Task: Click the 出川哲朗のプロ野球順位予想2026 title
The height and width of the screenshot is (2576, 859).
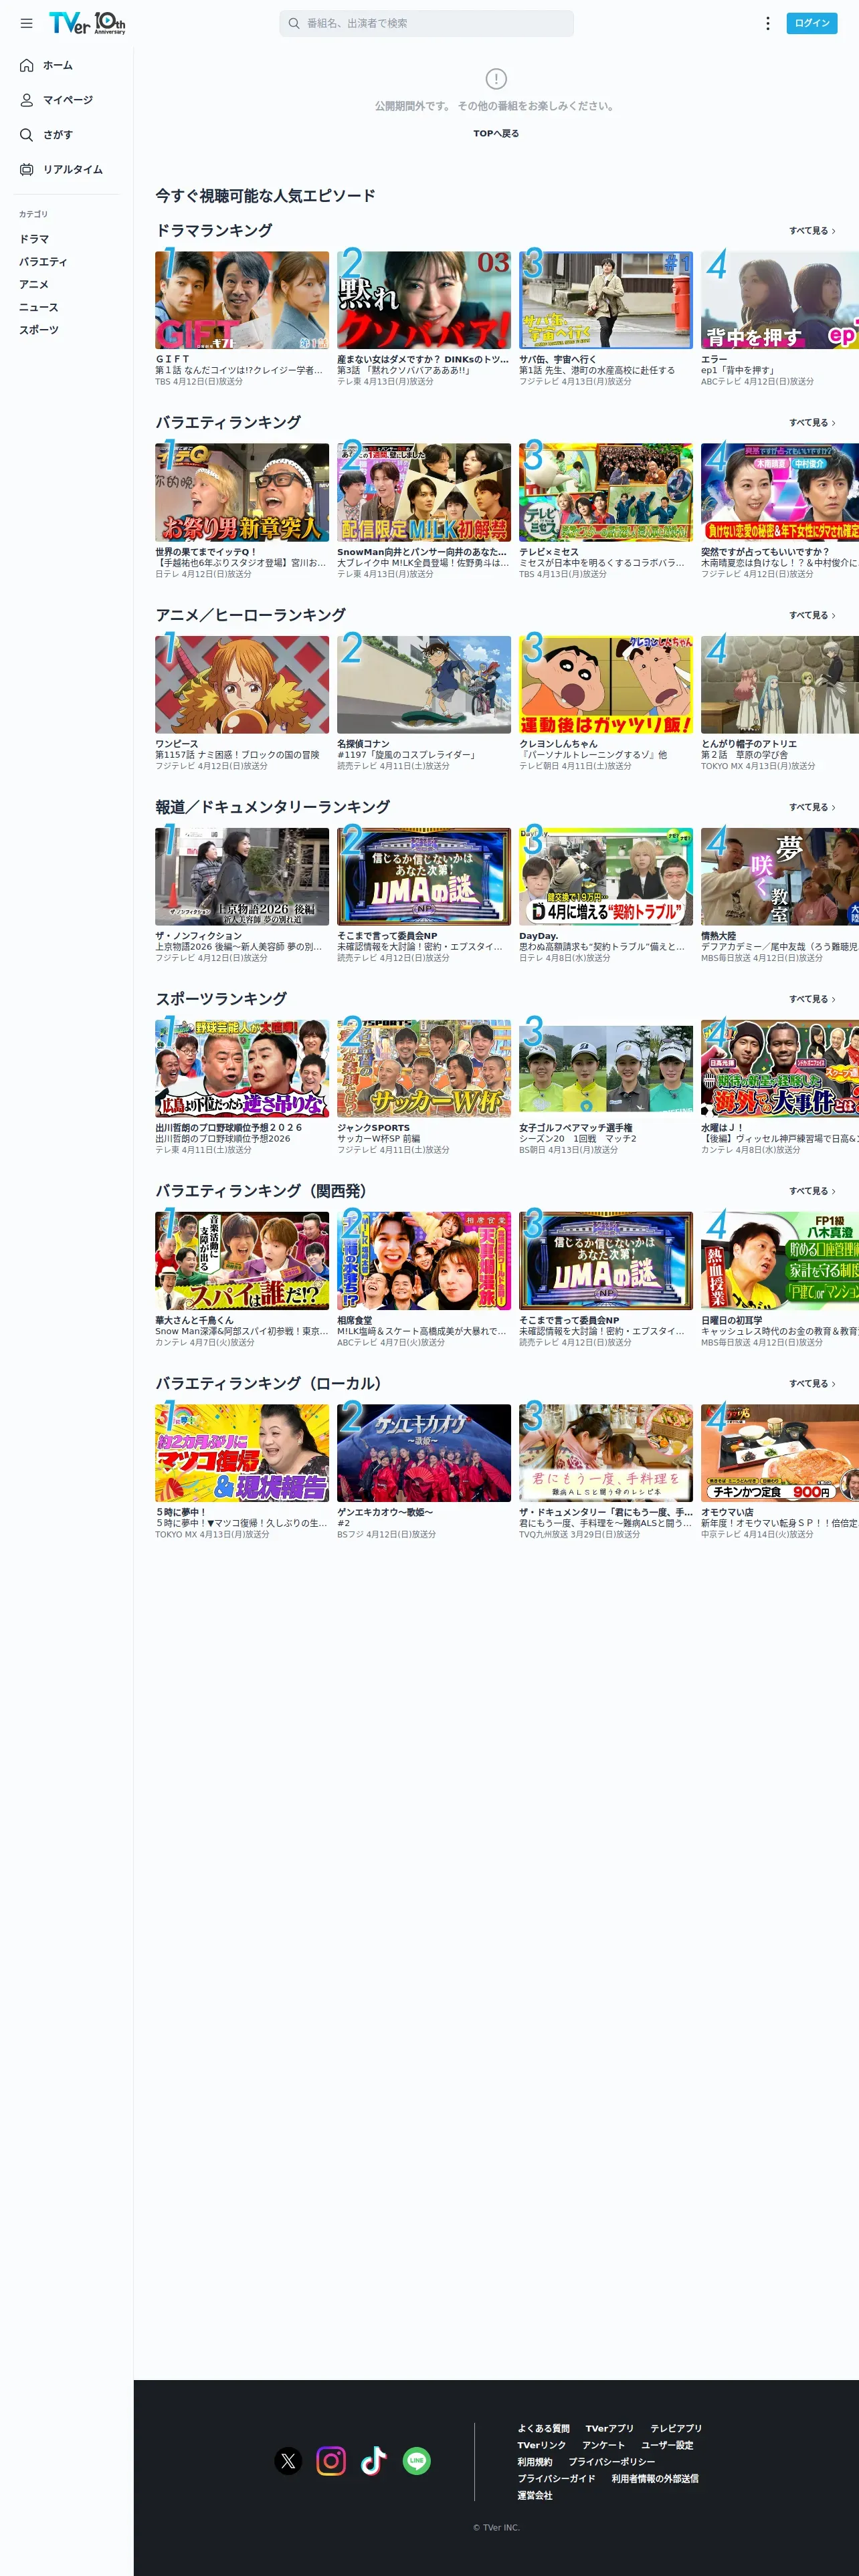Action: pyautogui.click(x=229, y=1128)
